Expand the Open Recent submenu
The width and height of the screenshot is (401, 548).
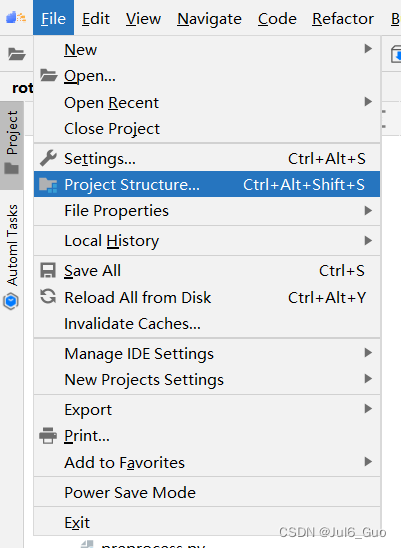click(x=207, y=102)
